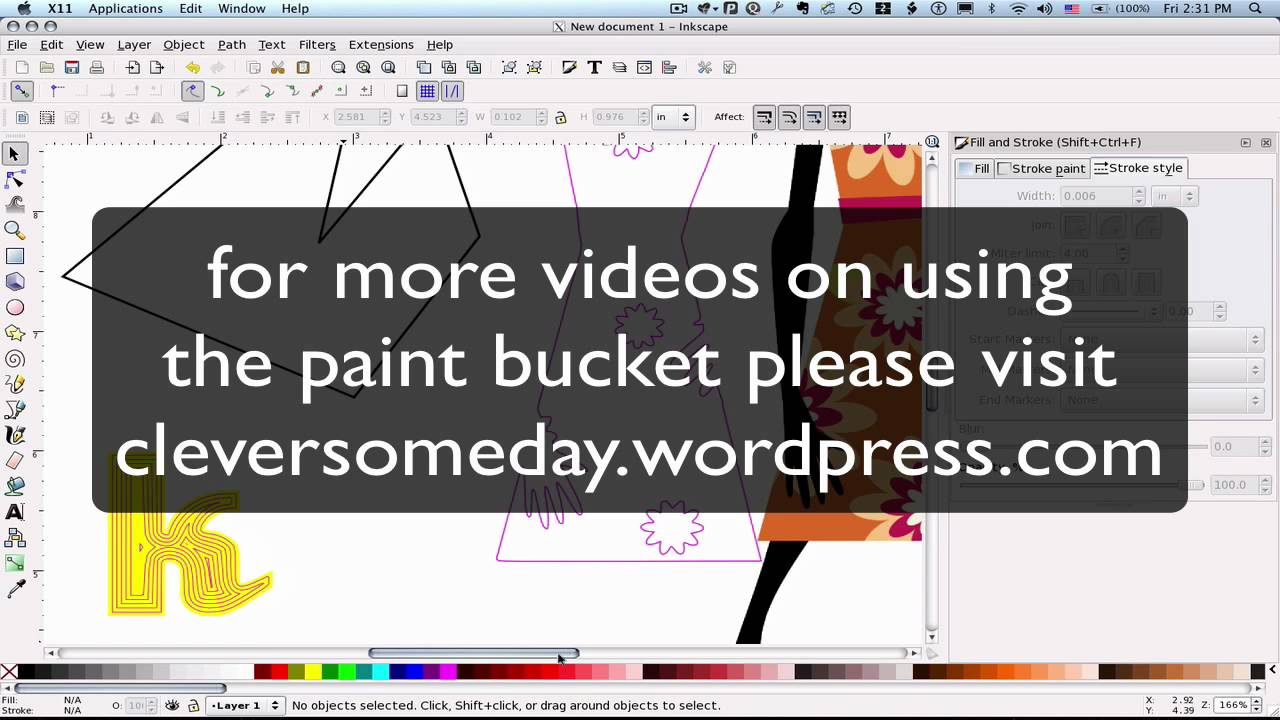Image resolution: width=1280 pixels, height=720 pixels.
Task: Select the Bezier pen tool
Action: (14, 410)
